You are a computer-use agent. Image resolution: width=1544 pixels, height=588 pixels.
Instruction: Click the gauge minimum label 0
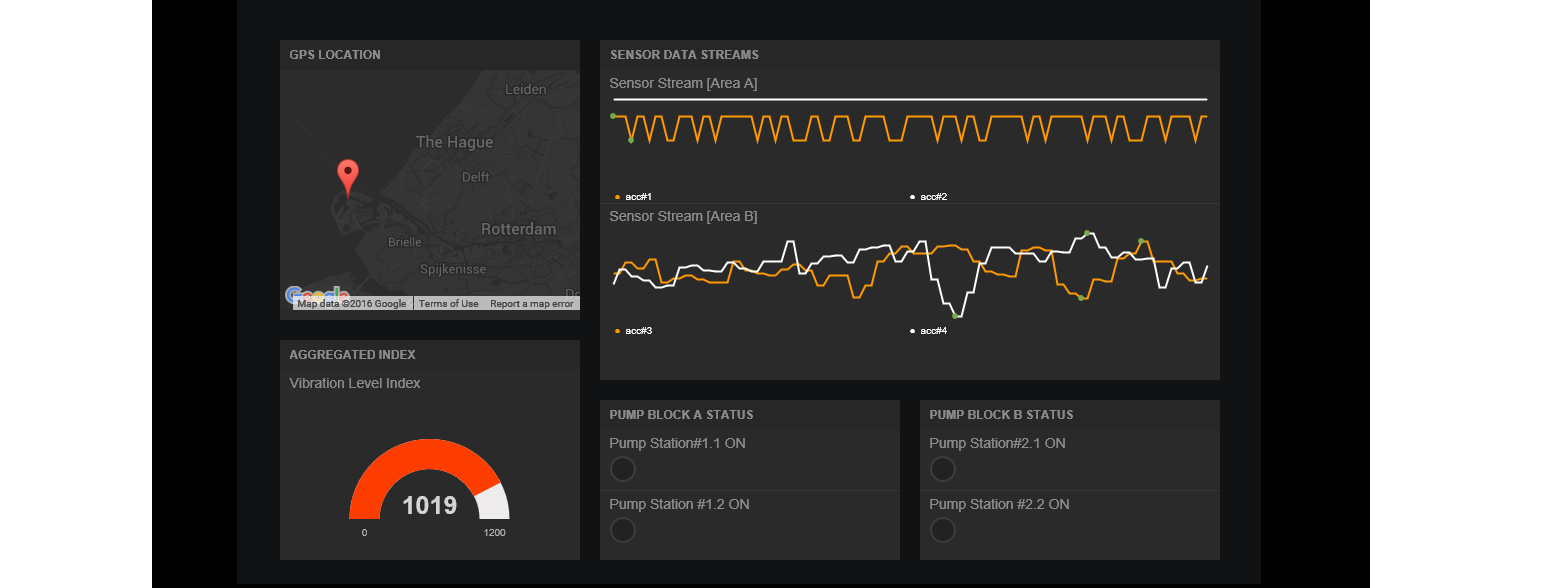[x=364, y=533]
